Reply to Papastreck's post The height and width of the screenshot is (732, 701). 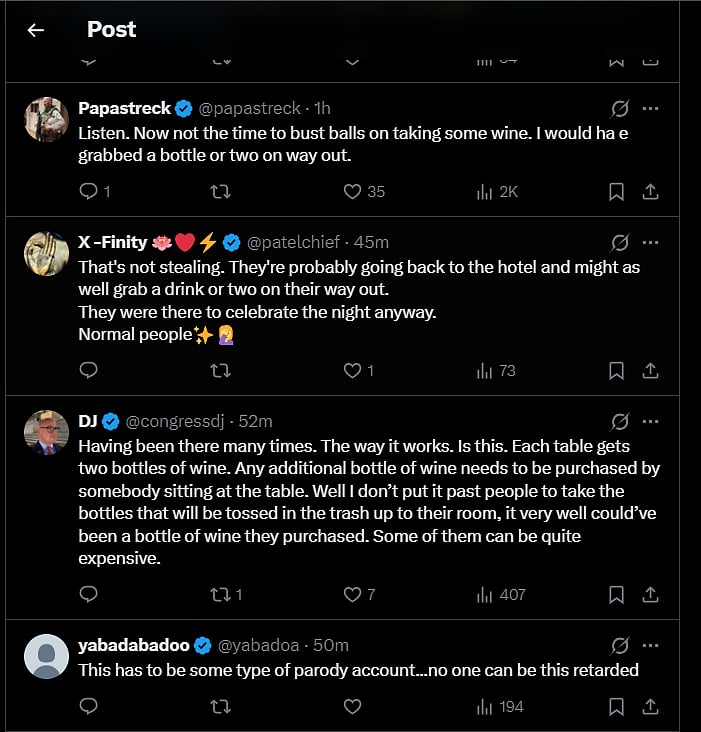[x=88, y=191]
